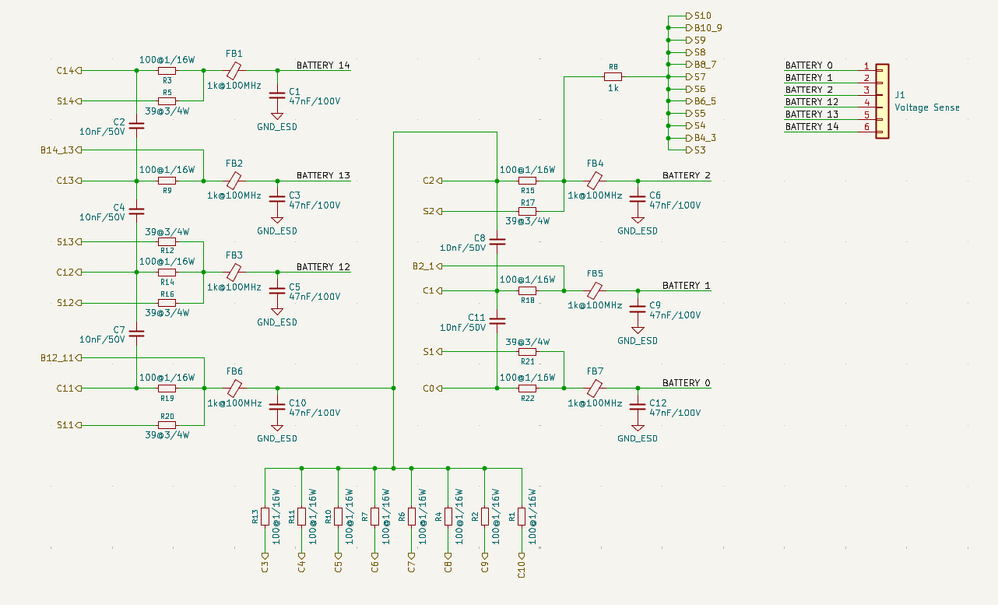The height and width of the screenshot is (605, 998).
Task: Click ferrite bead FB2 symbol
Action: 234,181
